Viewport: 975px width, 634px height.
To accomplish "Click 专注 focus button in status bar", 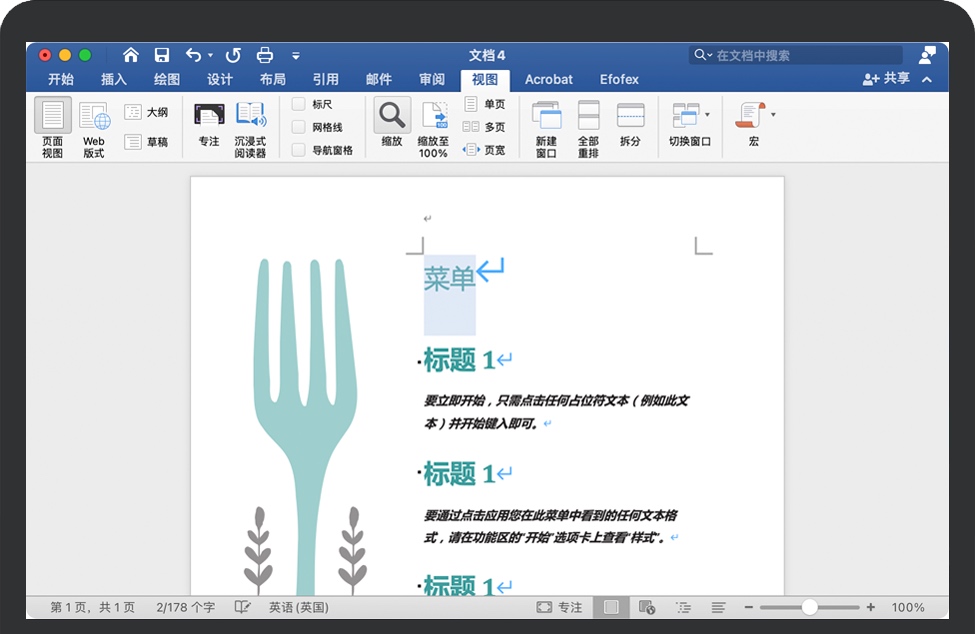I will click(x=560, y=607).
